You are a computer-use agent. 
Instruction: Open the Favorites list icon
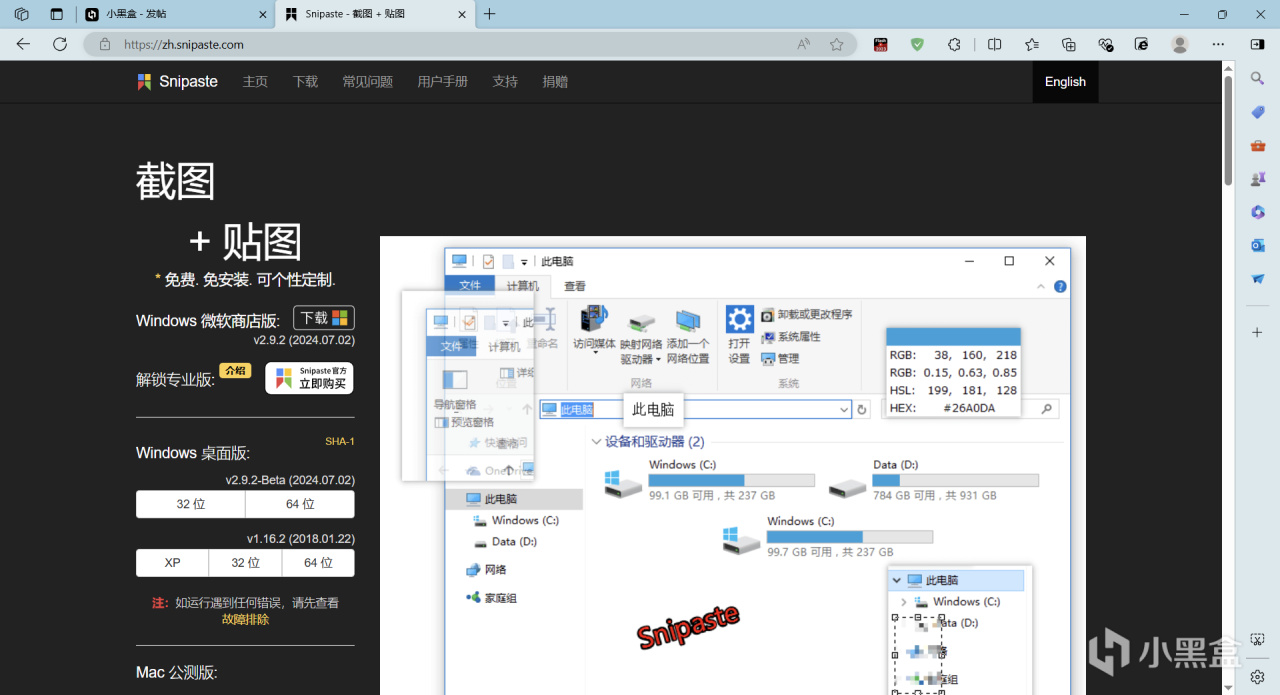(1032, 44)
